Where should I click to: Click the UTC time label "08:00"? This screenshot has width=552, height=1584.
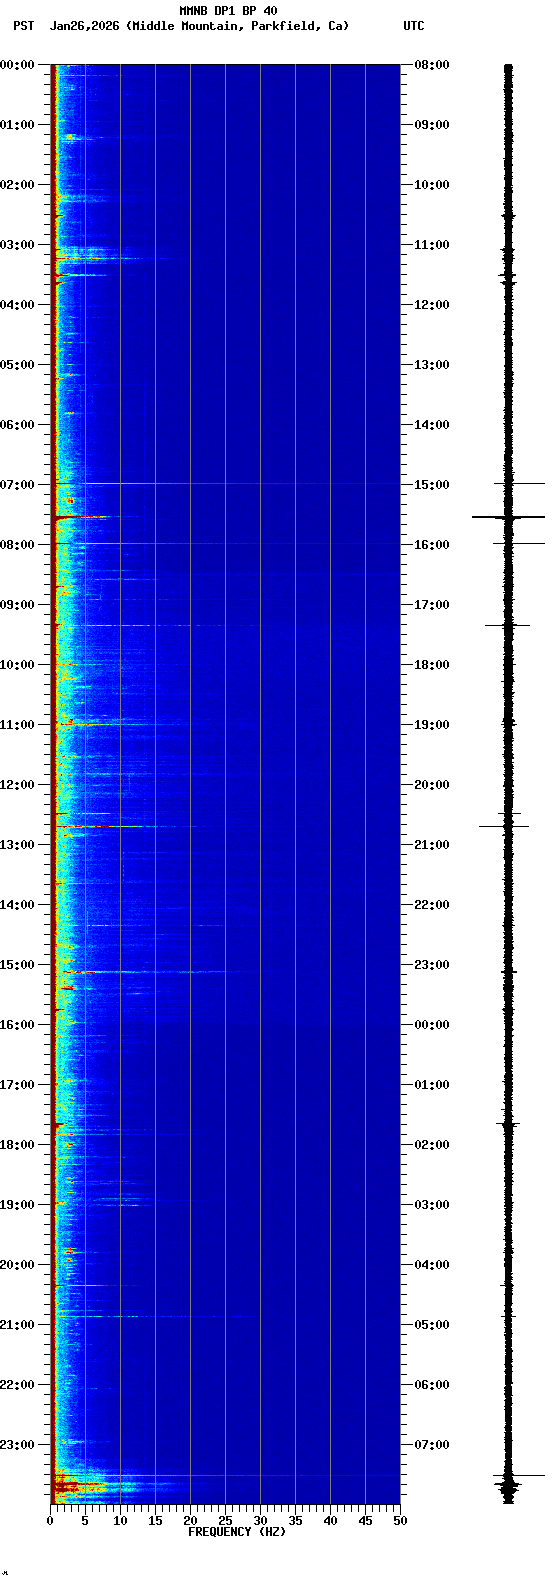click(x=431, y=65)
